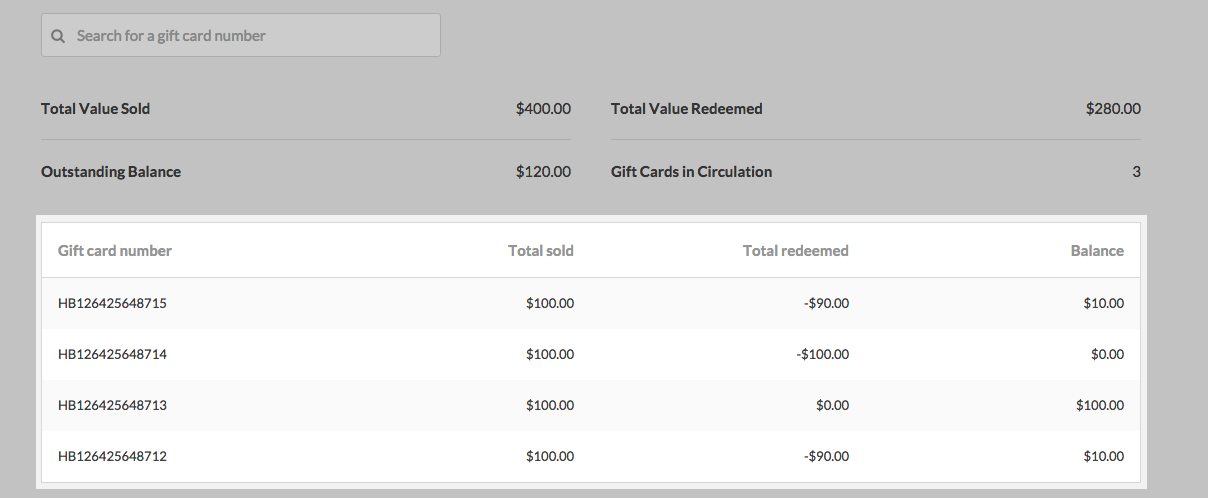Select the -$100.00 redeemed cell
Image resolution: width=1208 pixels, height=498 pixels.
(x=821, y=354)
